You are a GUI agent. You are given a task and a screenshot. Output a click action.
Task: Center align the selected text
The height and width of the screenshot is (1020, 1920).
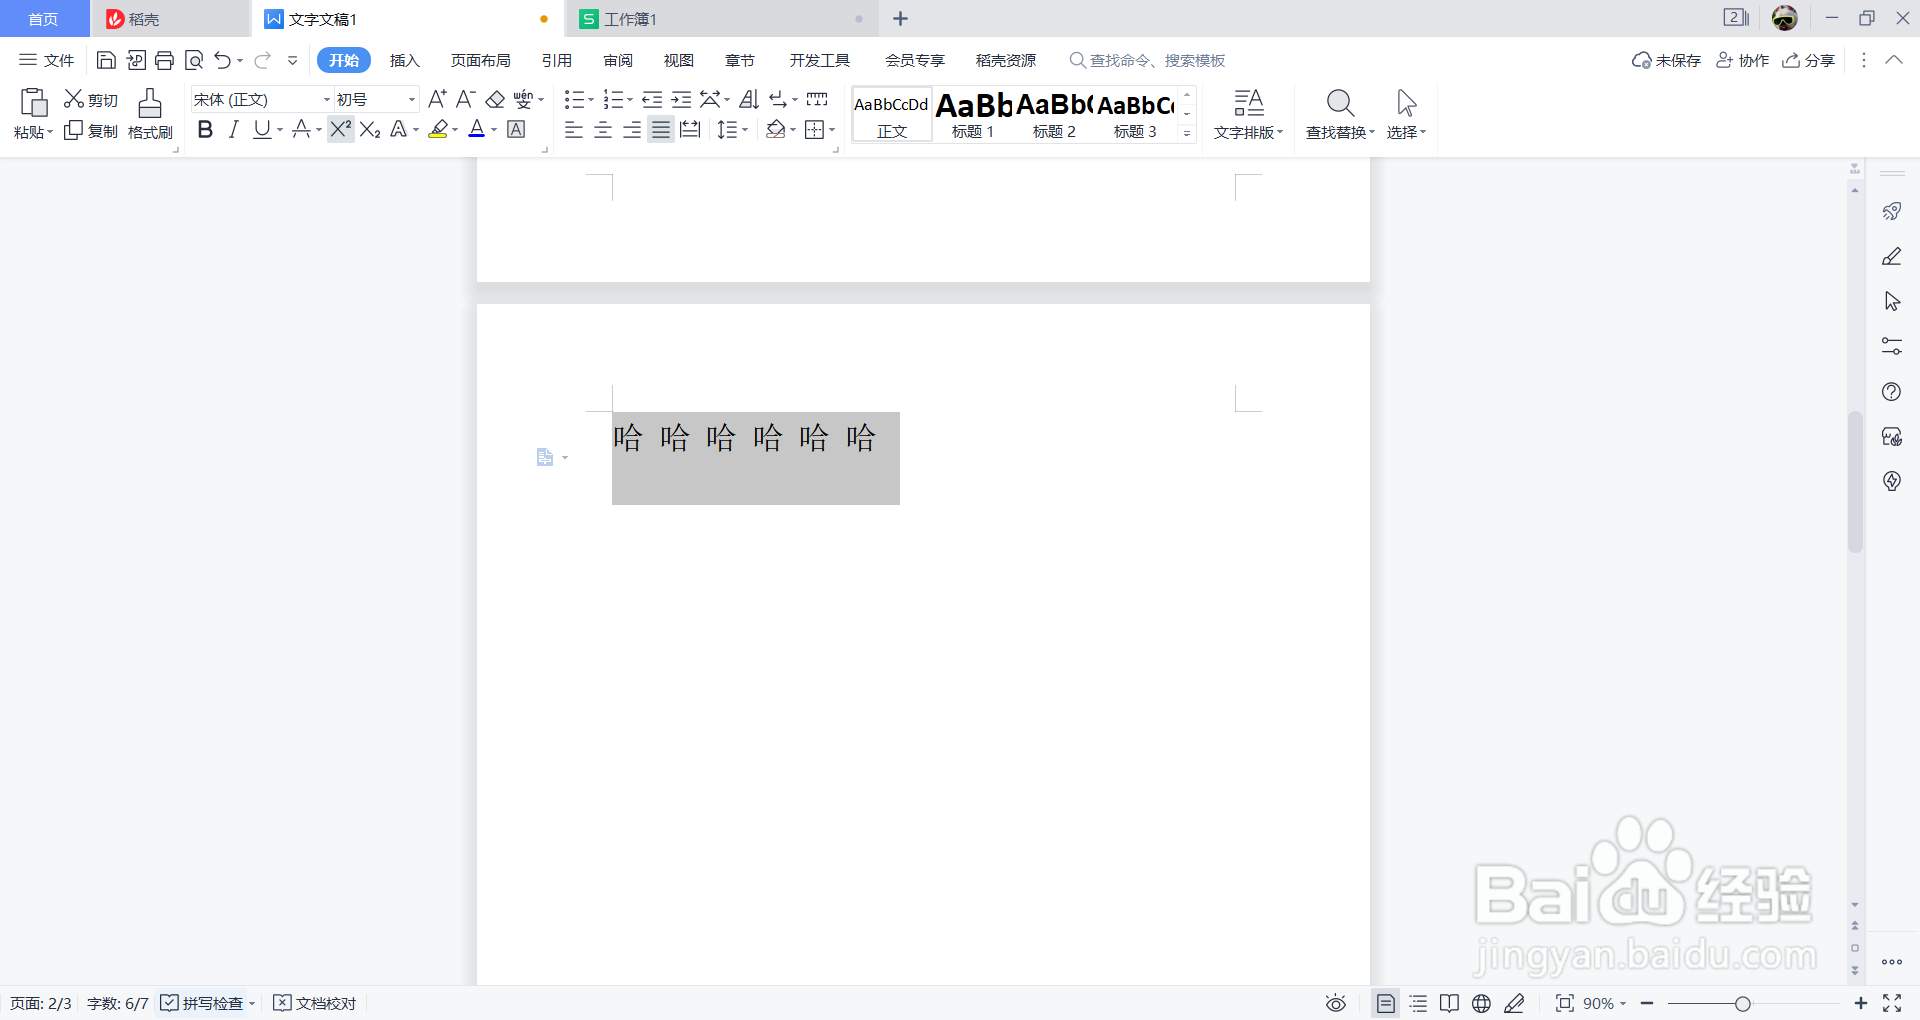tap(602, 129)
